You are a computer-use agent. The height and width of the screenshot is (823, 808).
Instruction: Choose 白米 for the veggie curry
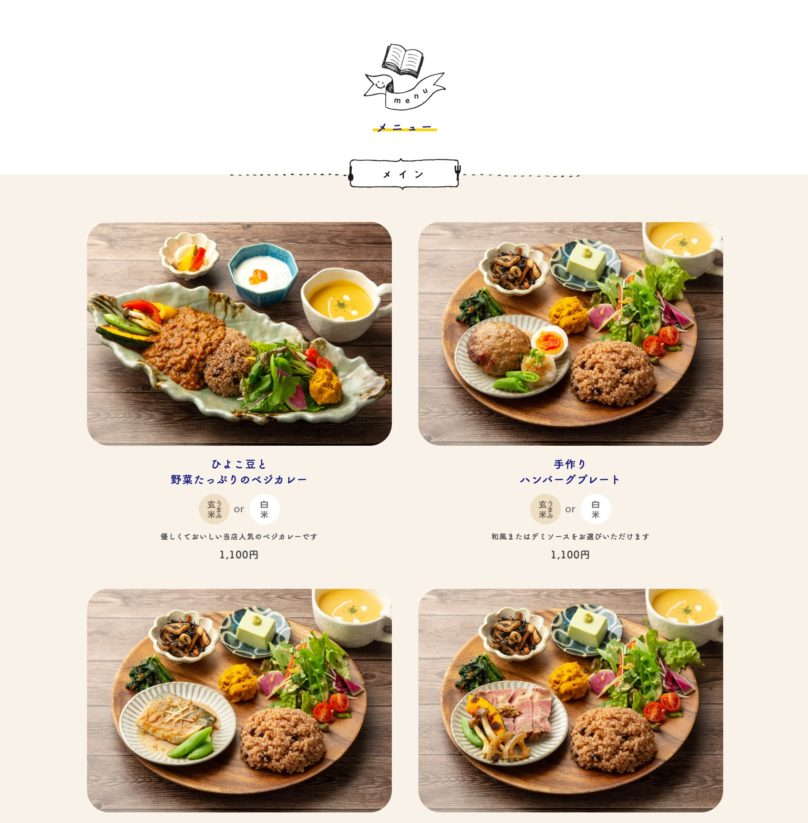click(x=264, y=509)
